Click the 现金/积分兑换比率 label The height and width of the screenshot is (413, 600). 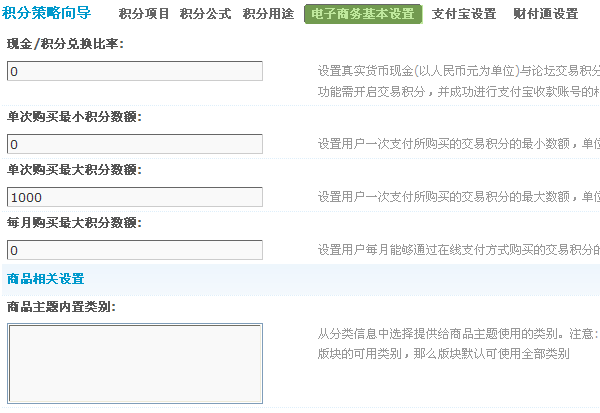coord(64,45)
